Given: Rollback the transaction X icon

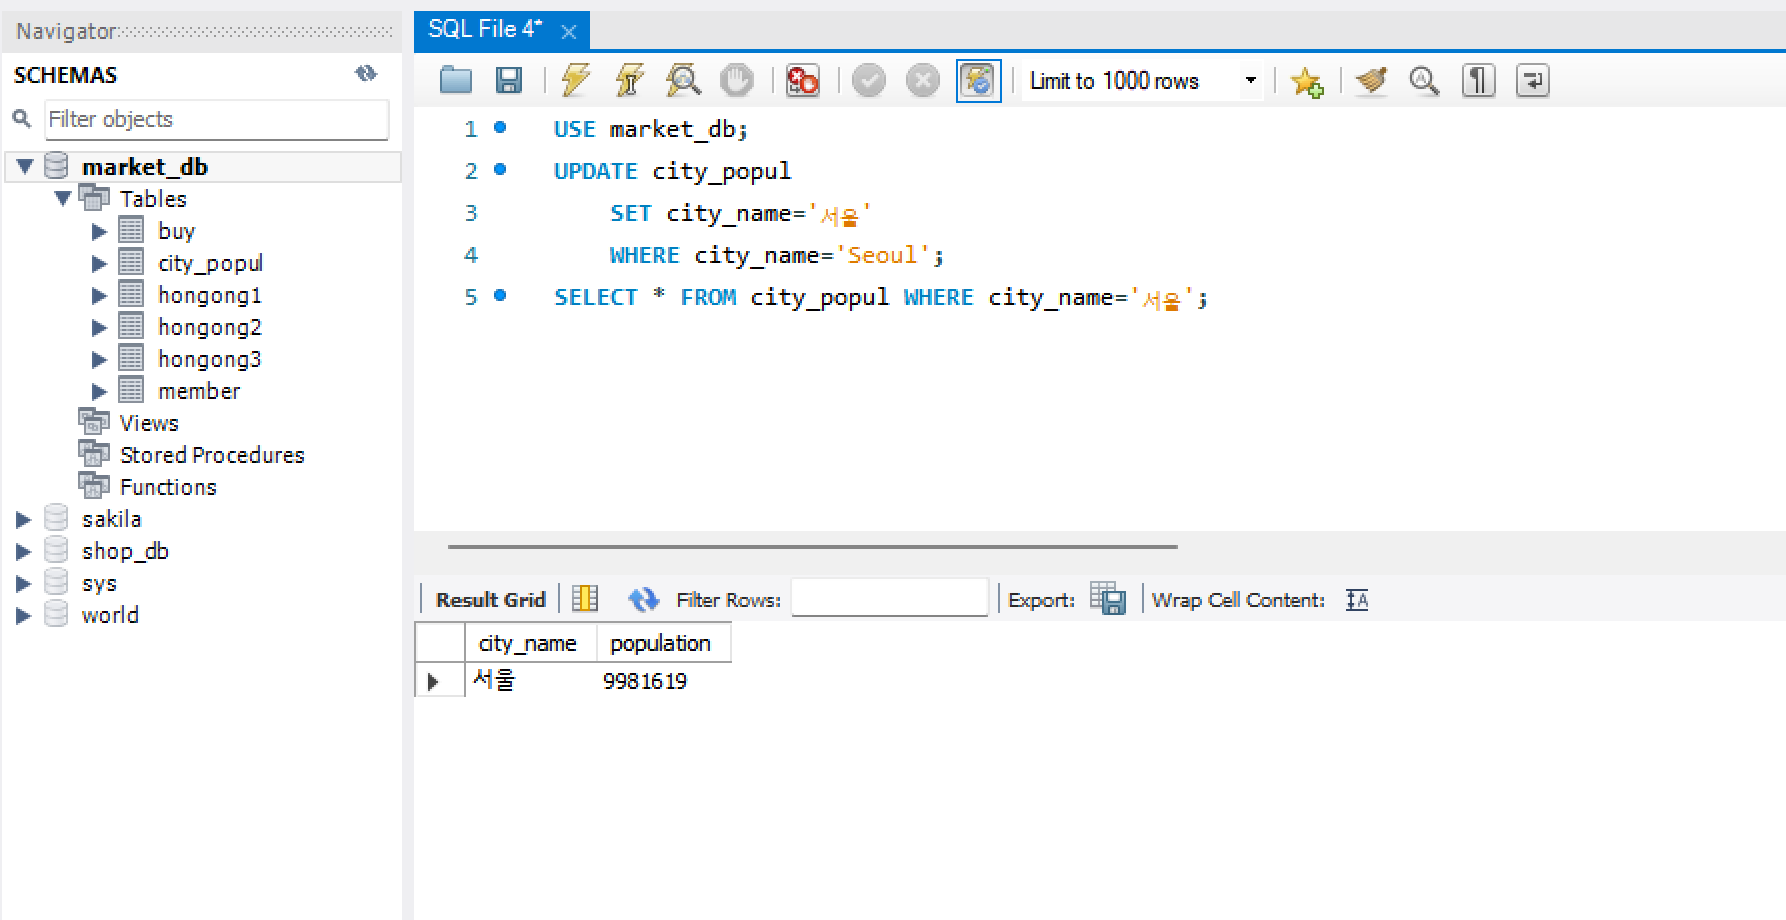Looking at the screenshot, I should [922, 80].
